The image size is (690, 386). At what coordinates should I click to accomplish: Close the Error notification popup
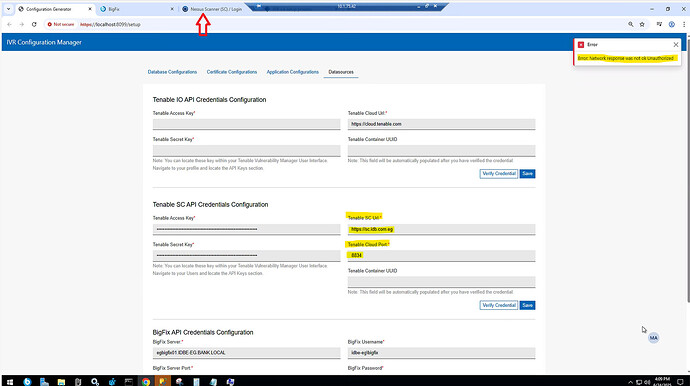pyautogui.click(x=675, y=44)
